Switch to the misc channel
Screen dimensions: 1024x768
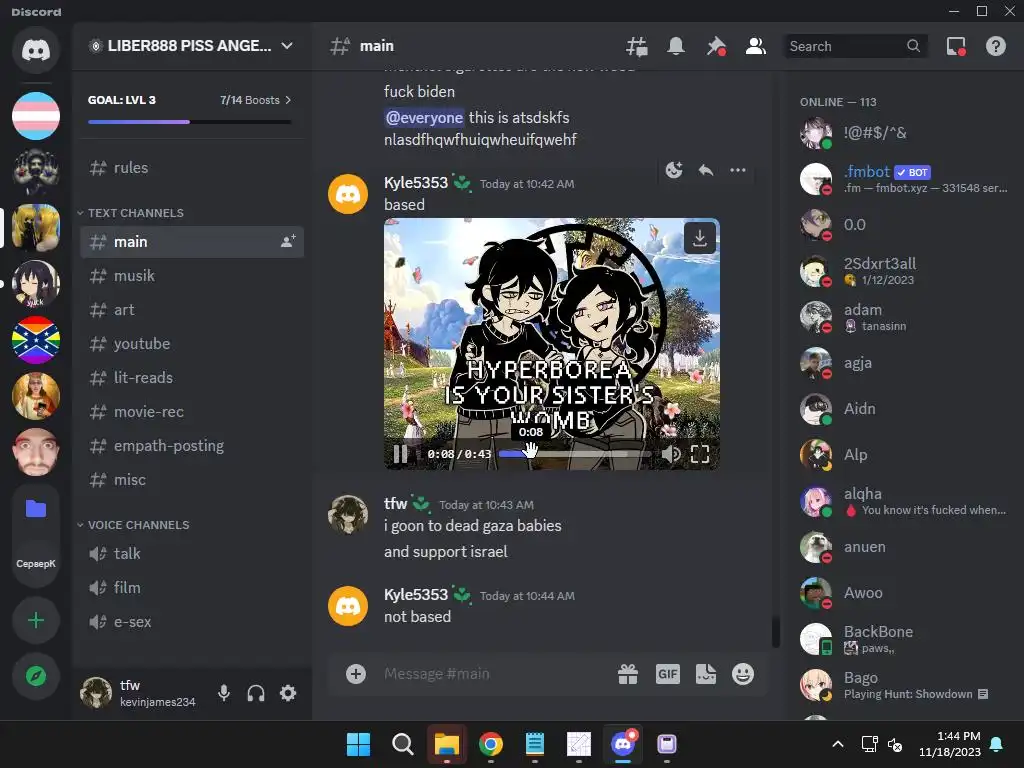tap(191, 479)
